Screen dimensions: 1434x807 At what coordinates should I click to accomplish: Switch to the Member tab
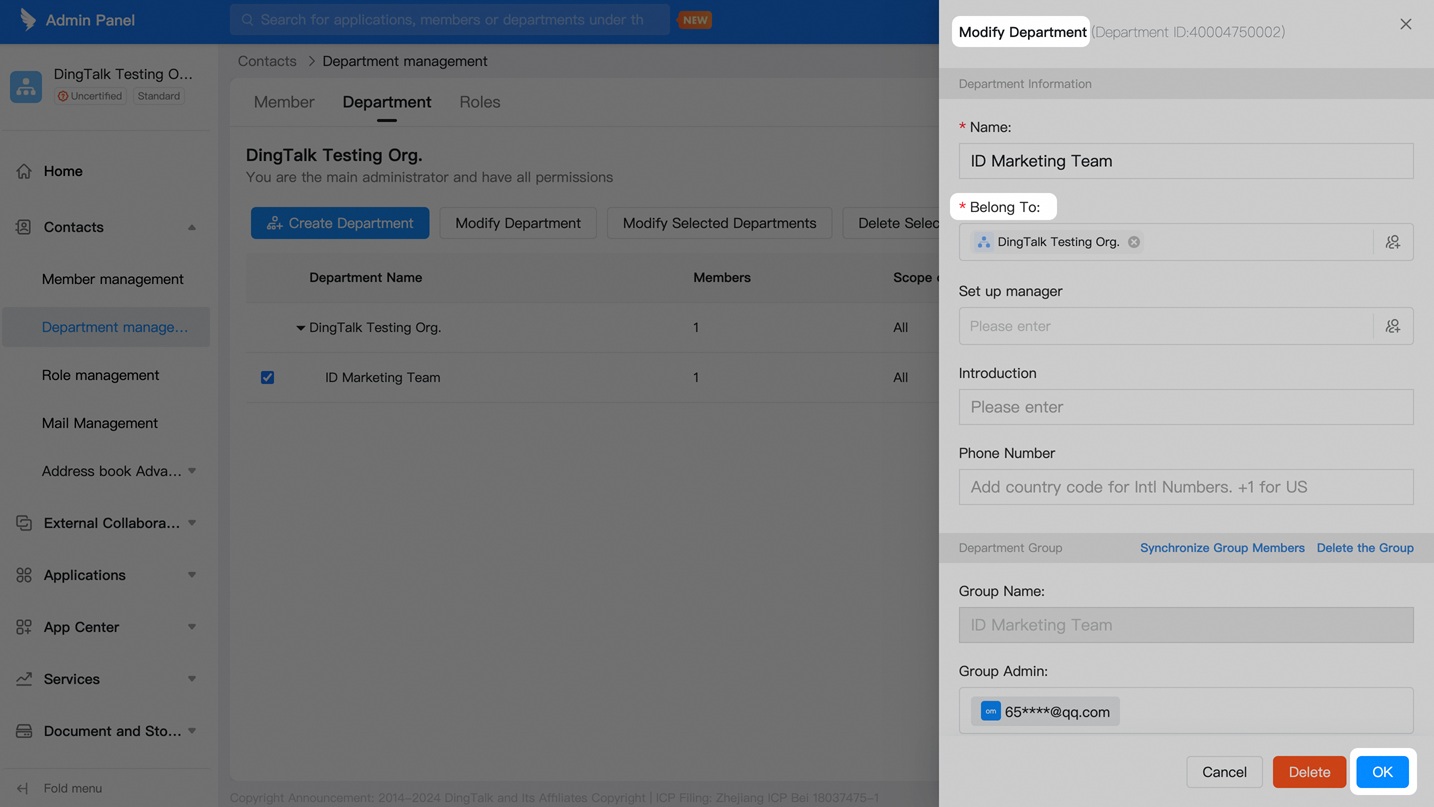tap(284, 102)
